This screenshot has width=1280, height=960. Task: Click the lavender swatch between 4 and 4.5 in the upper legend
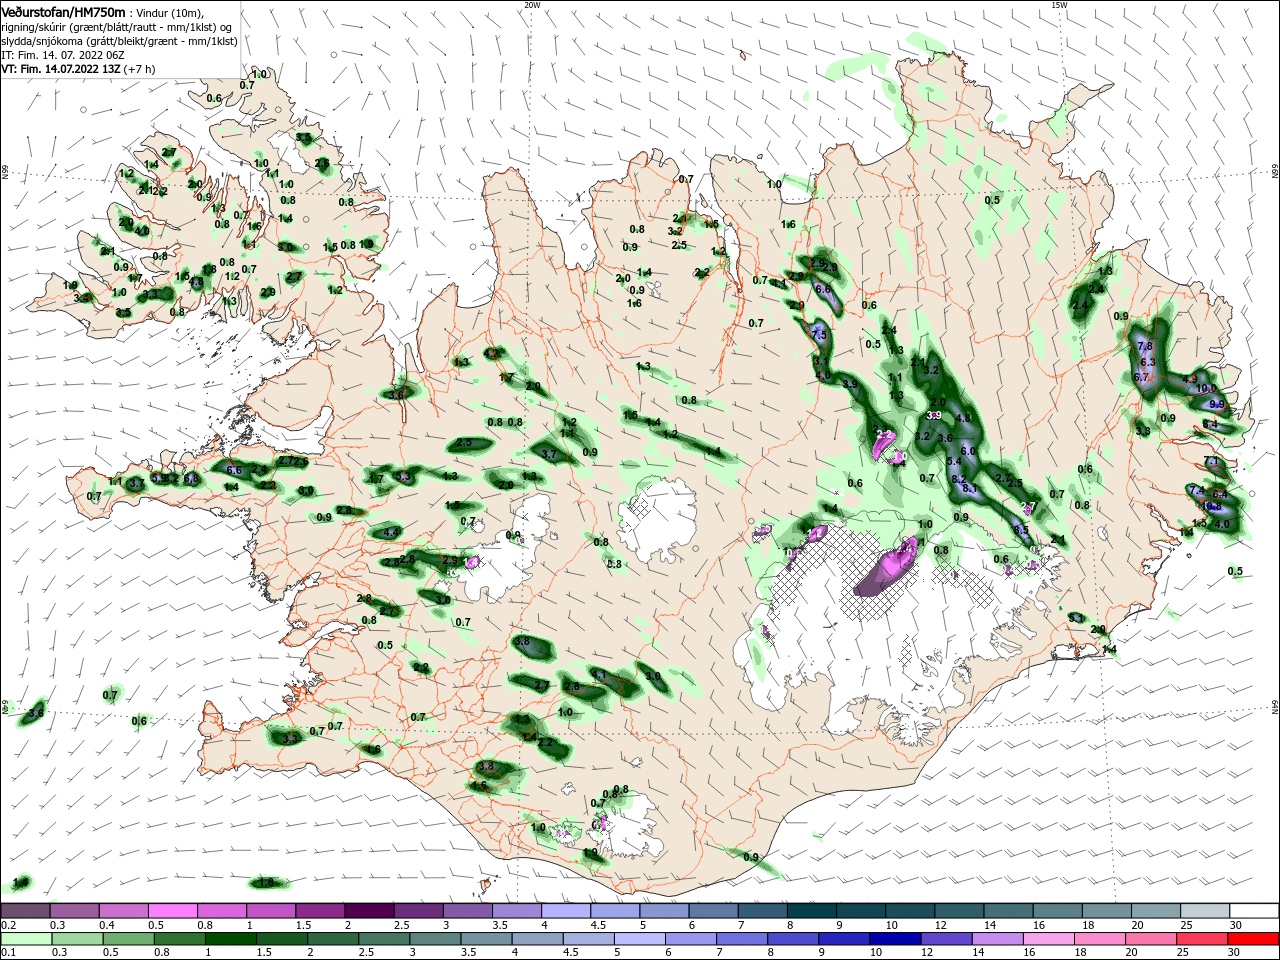coord(566,910)
